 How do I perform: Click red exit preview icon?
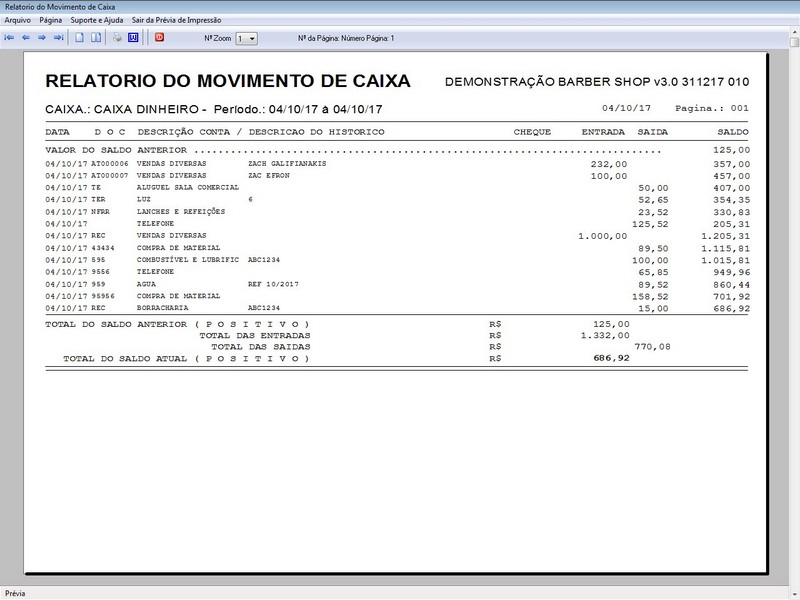tap(159, 37)
